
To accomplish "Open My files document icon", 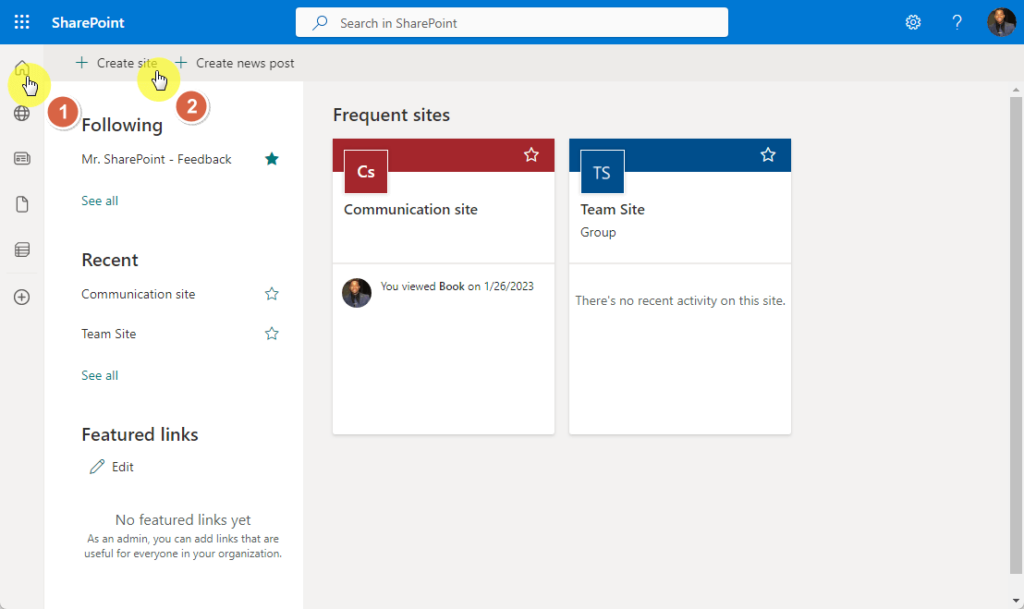I will tap(22, 204).
